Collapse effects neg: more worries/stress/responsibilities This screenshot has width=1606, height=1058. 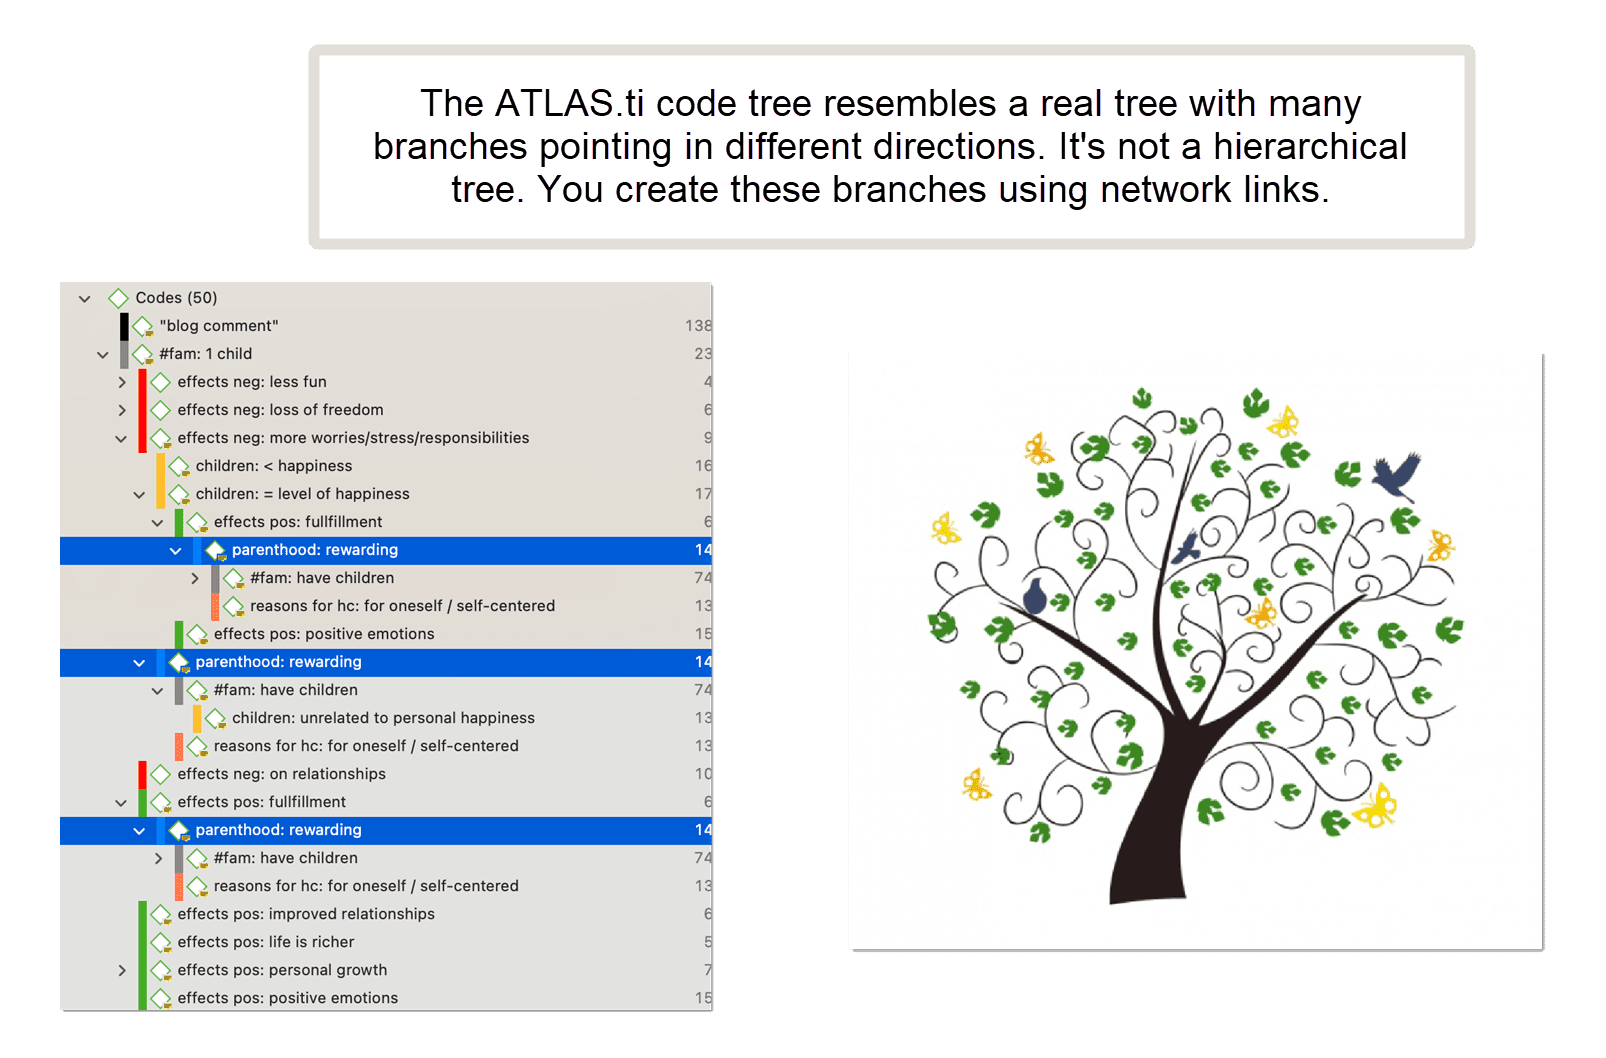click(121, 438)
